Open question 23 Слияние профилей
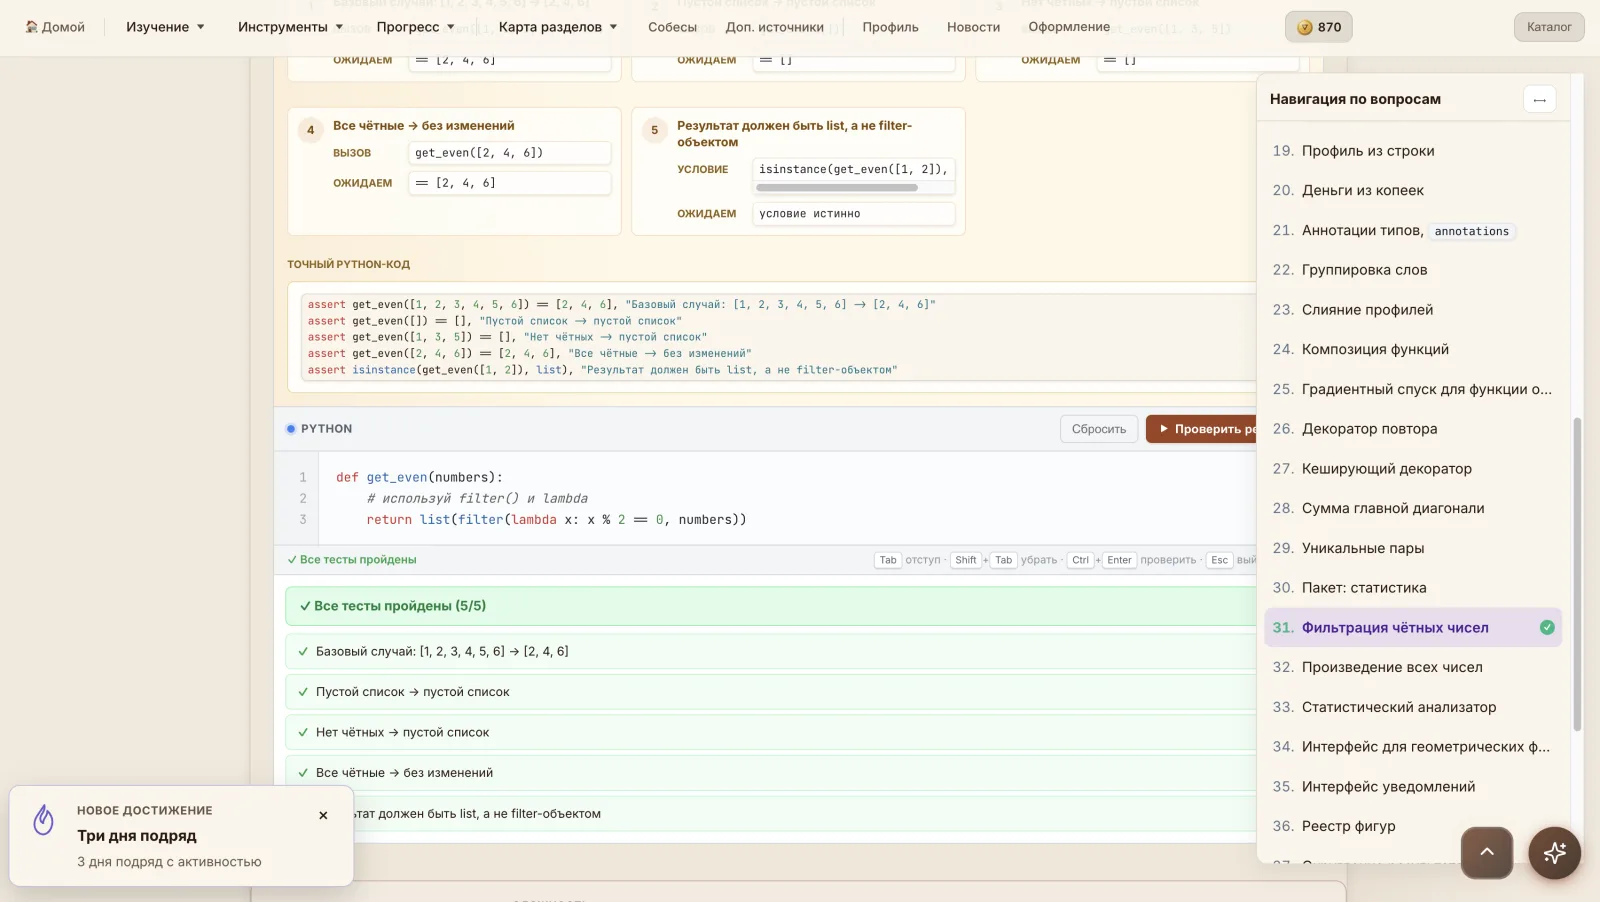This screenshot has height=902, width=1600. pyautogui.click(x=1412, y=310)
